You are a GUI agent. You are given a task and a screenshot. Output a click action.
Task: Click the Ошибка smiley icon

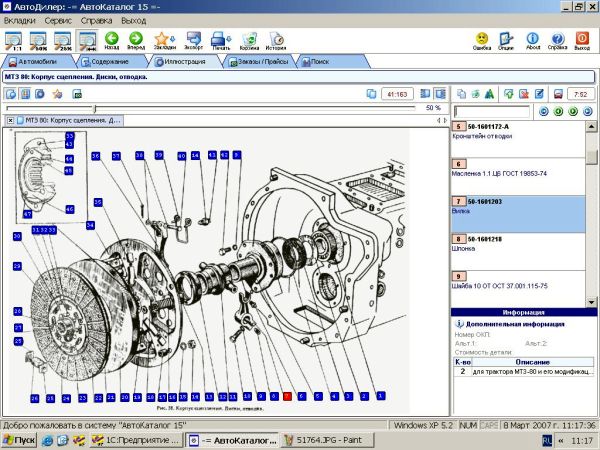482,39
